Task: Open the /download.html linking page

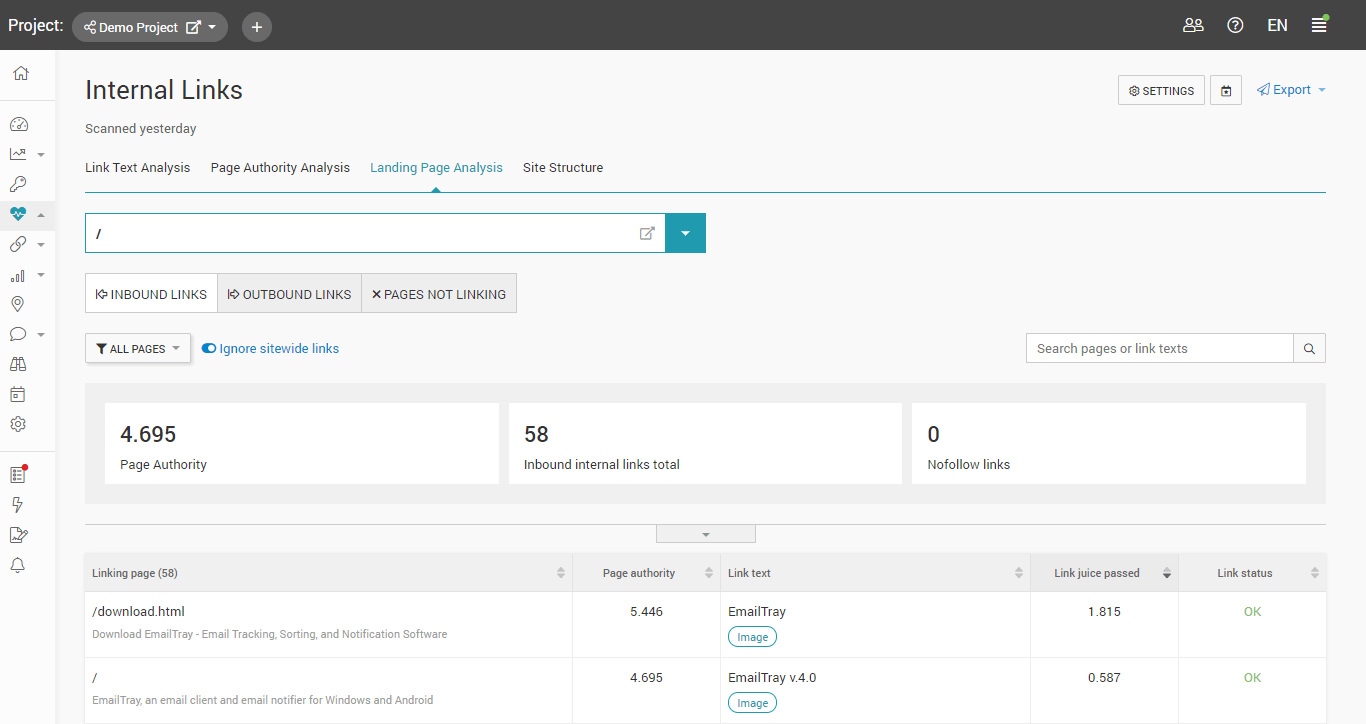Action: [138, 611]
